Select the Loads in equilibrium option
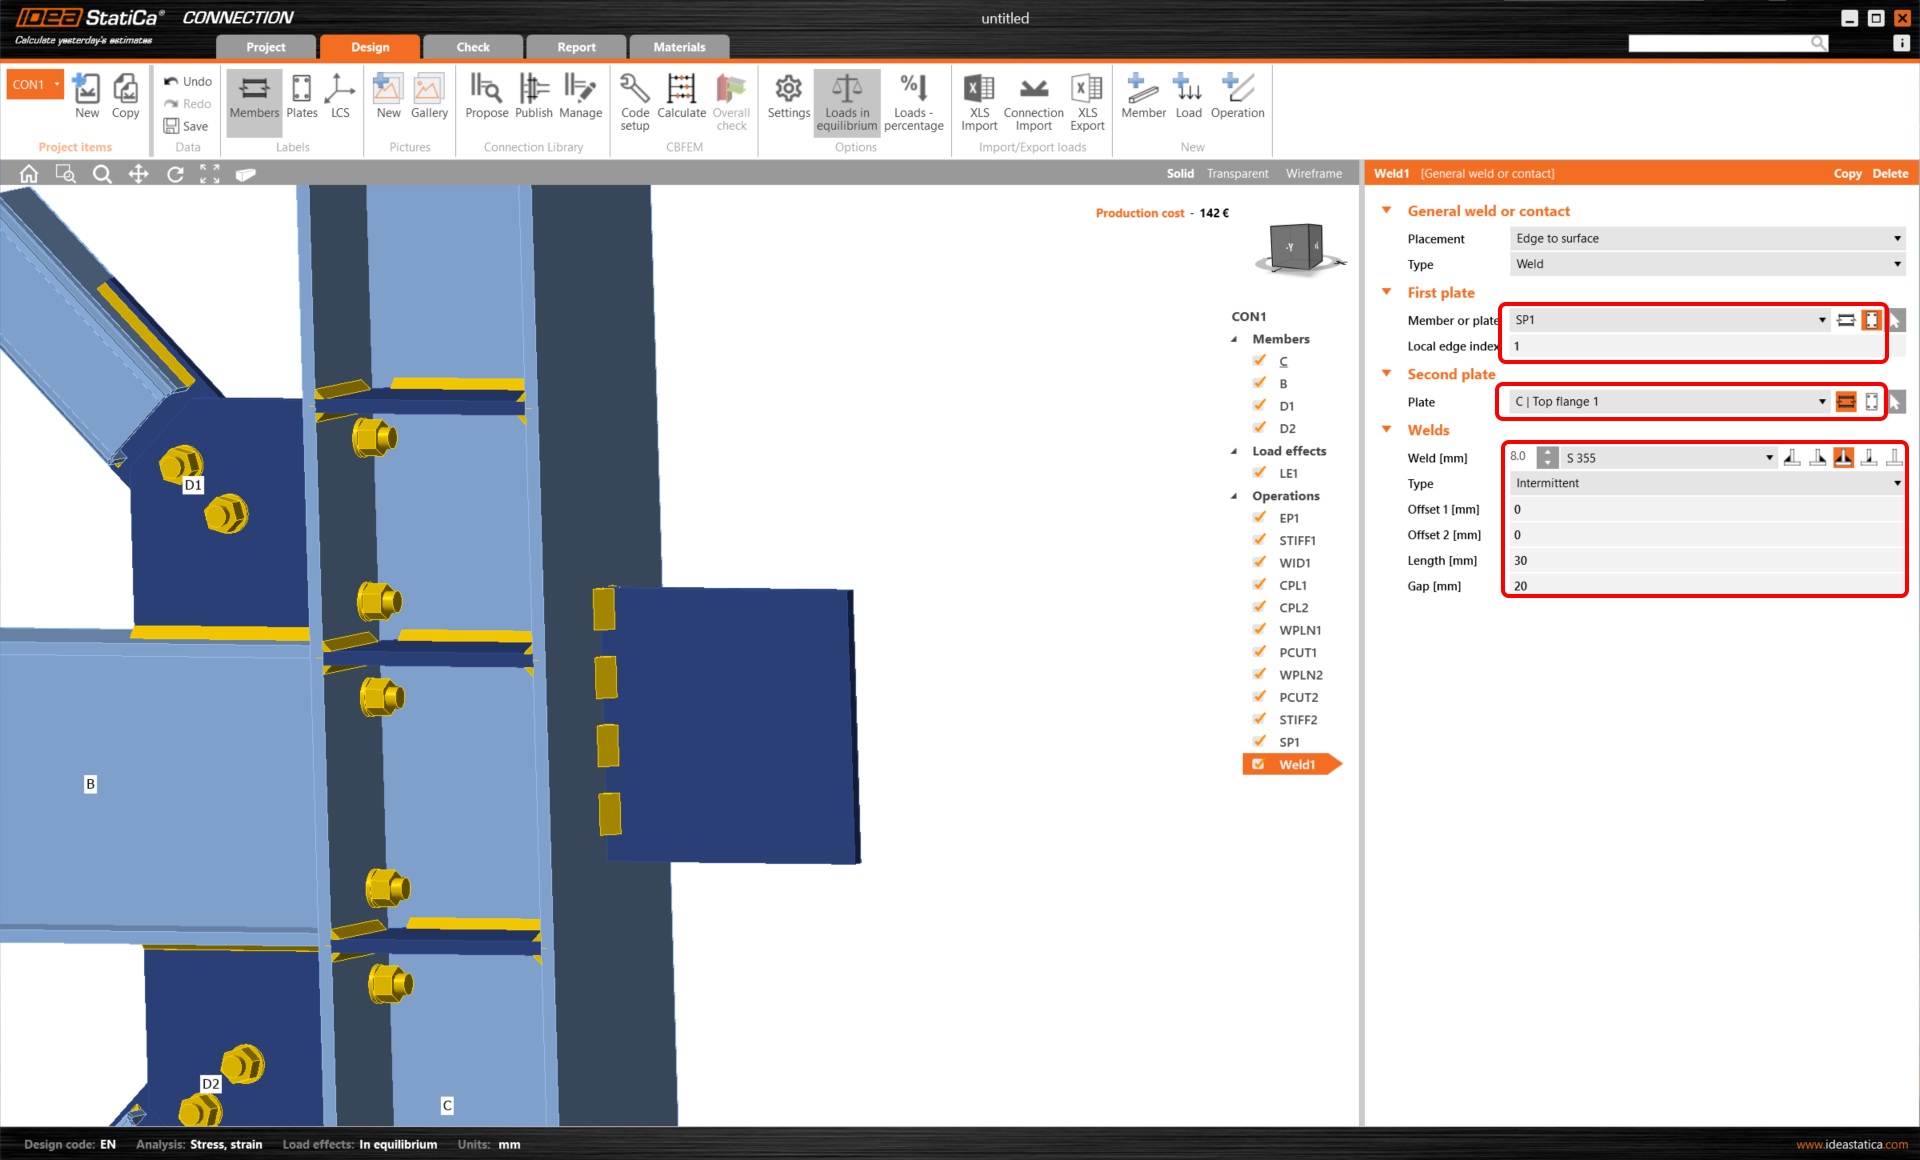1920x1160 pixels. click(846, 100)
